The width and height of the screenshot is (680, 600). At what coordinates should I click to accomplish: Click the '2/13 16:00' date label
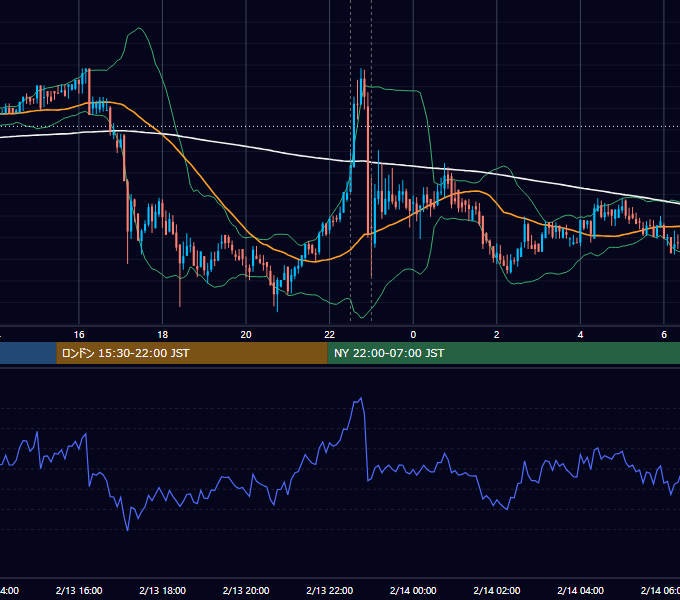(79, 590)
